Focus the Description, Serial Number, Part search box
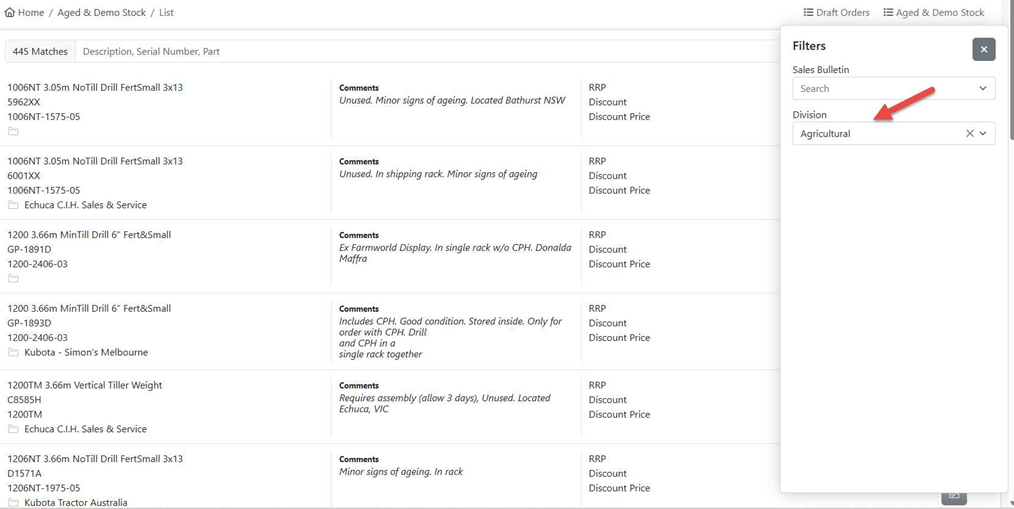This screenshot has height=509, width=1014. 420,51
